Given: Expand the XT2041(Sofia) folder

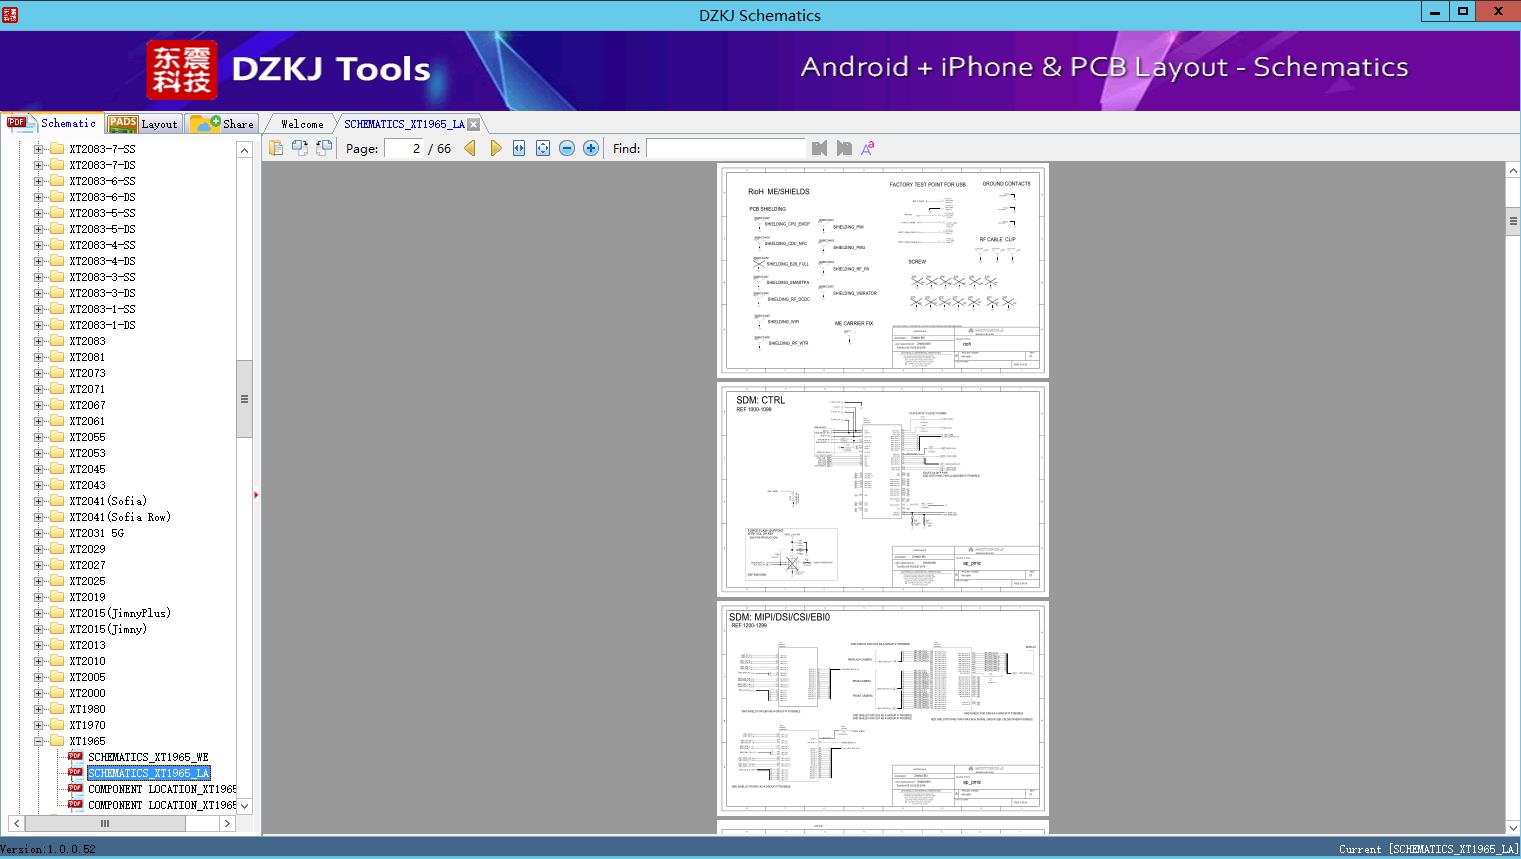Looking at the screenshot, I should click(39, 501).
